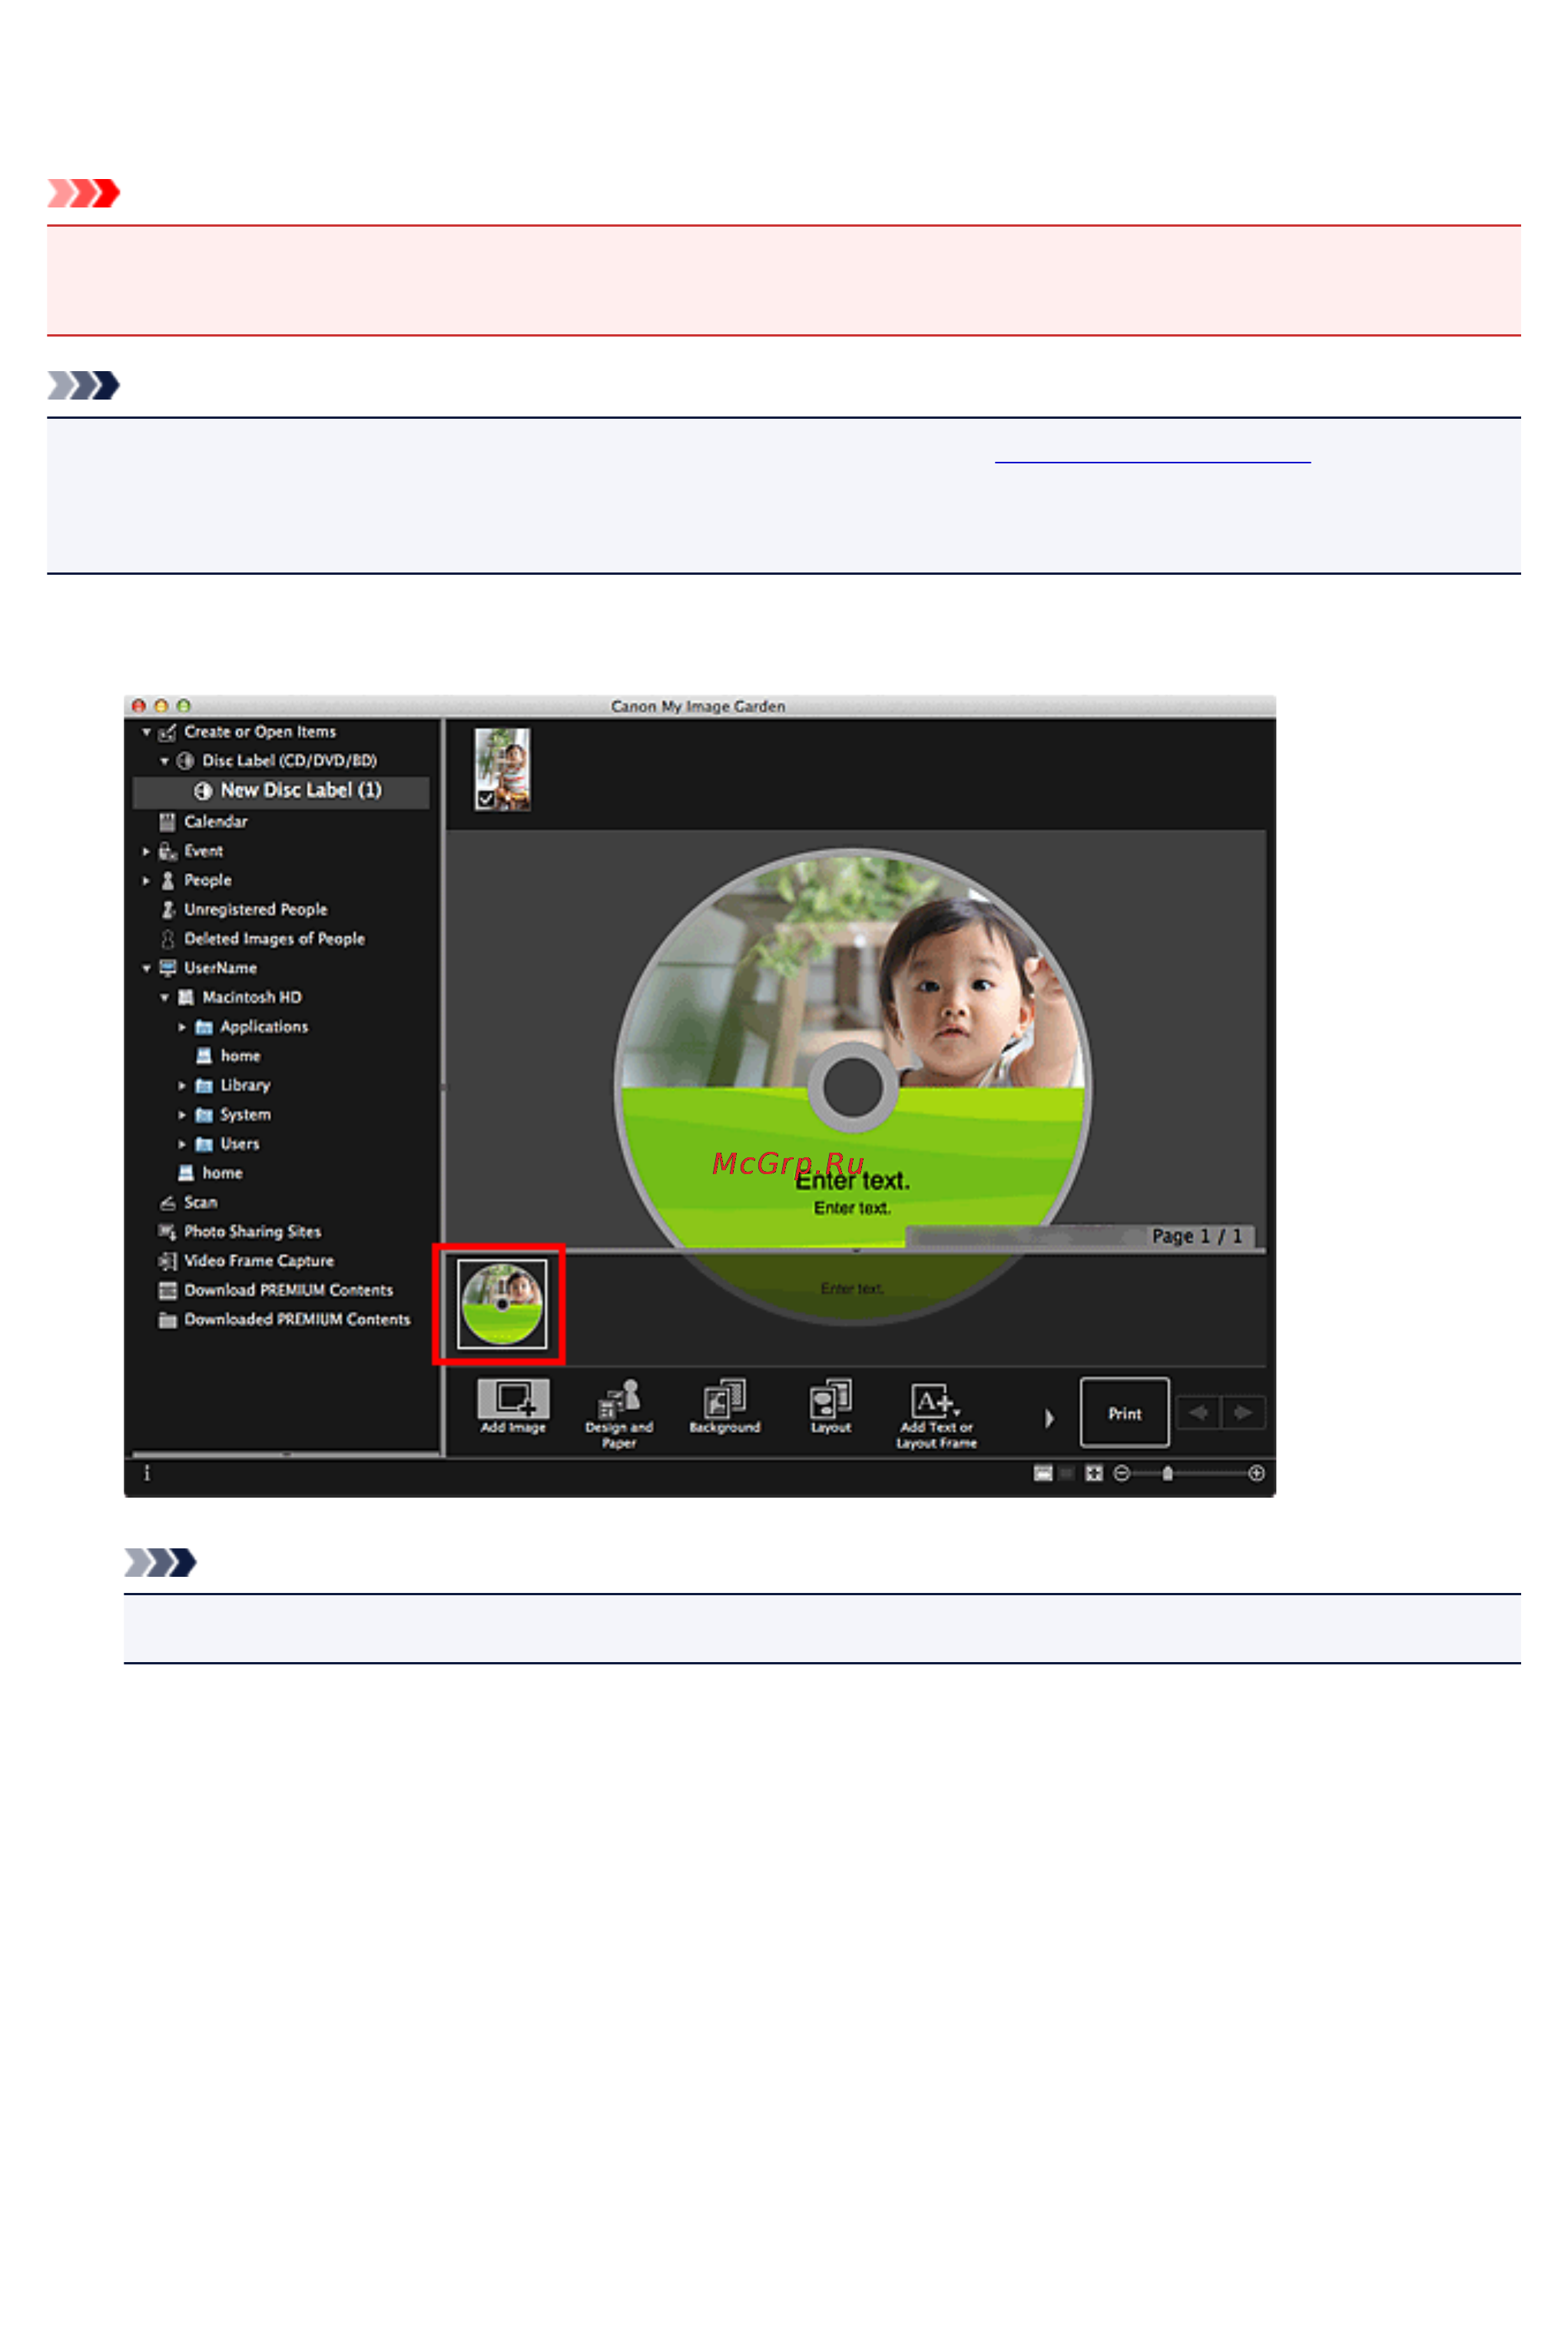This screenshot has width=1568, height=2326.
Task: Click the System folder icon
Action: coord(204,1114)
